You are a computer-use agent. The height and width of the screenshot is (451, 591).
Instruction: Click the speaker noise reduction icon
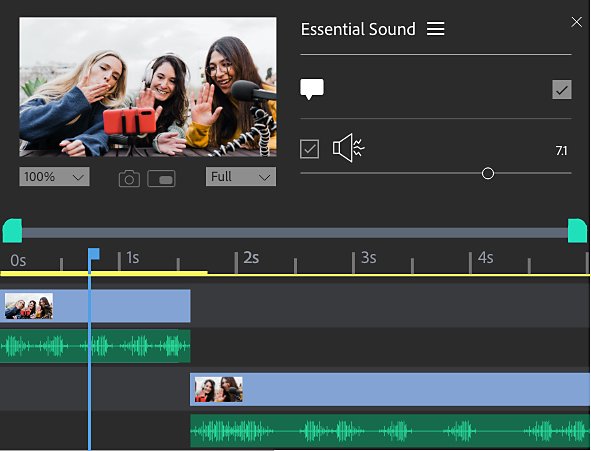pos(349,148)
